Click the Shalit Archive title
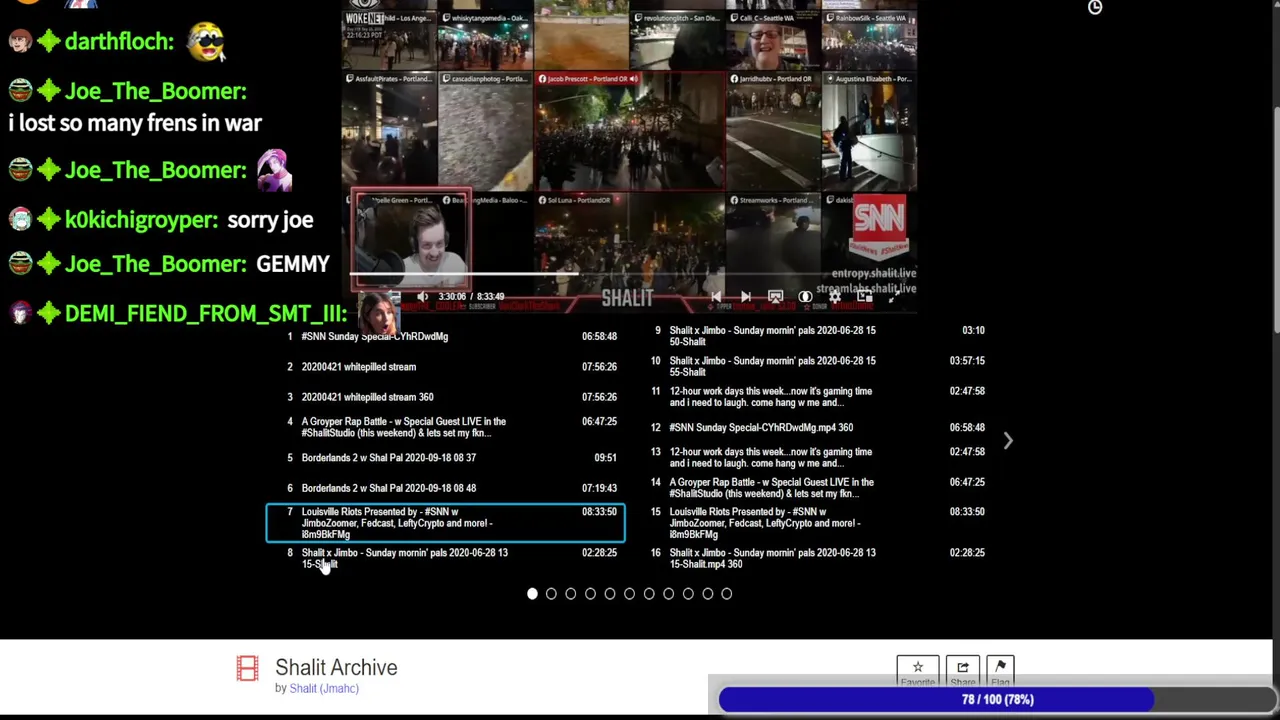 point(336,667)
